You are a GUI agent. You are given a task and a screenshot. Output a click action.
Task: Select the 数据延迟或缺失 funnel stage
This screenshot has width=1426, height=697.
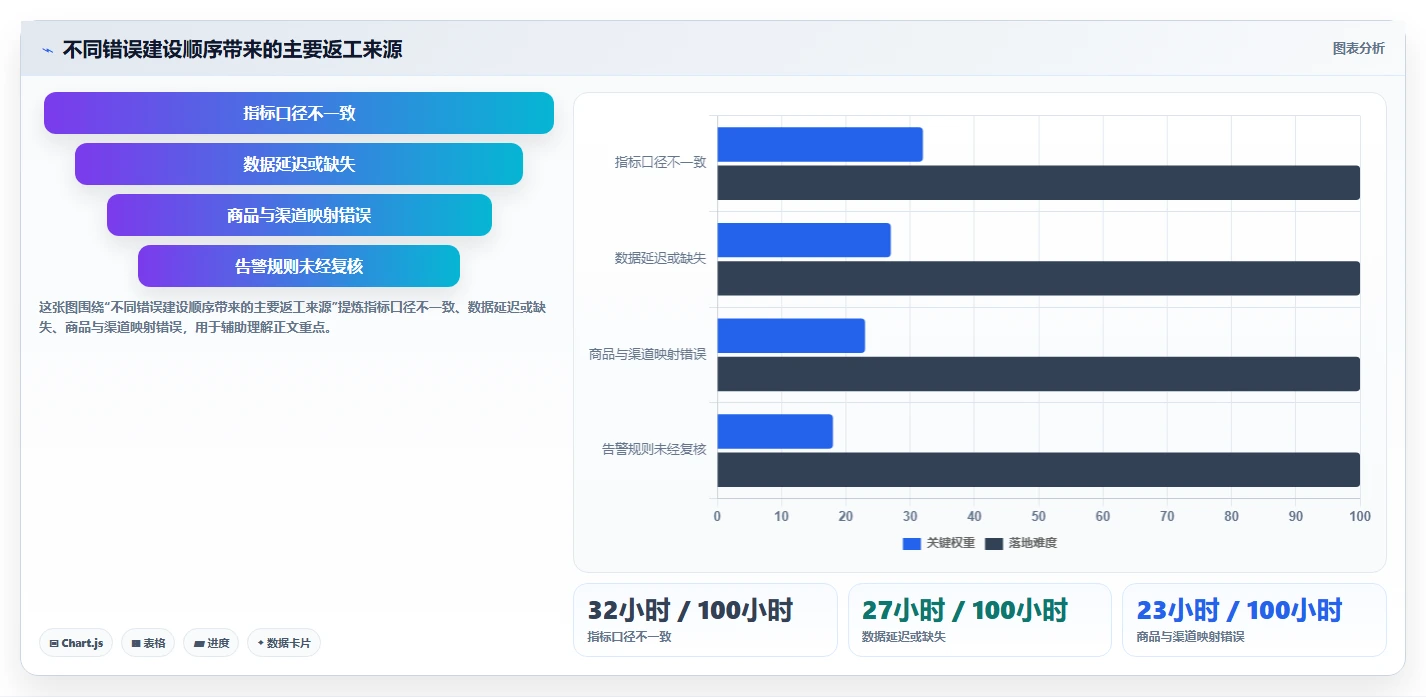[299, 164]
